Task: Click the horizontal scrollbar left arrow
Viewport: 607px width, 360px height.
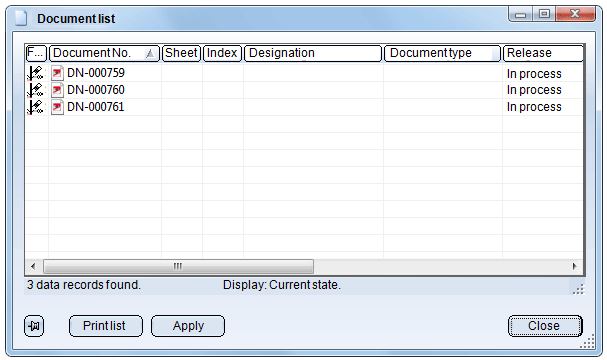Action: [33, 266]
